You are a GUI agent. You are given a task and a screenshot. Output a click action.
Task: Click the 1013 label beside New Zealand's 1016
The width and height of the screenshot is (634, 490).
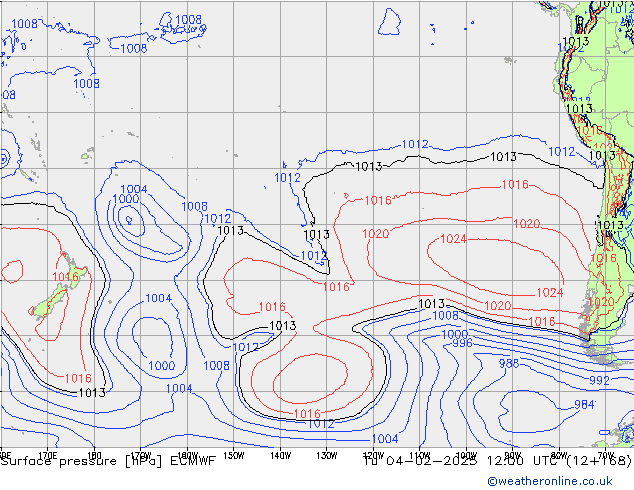click(x=92, y=393)
